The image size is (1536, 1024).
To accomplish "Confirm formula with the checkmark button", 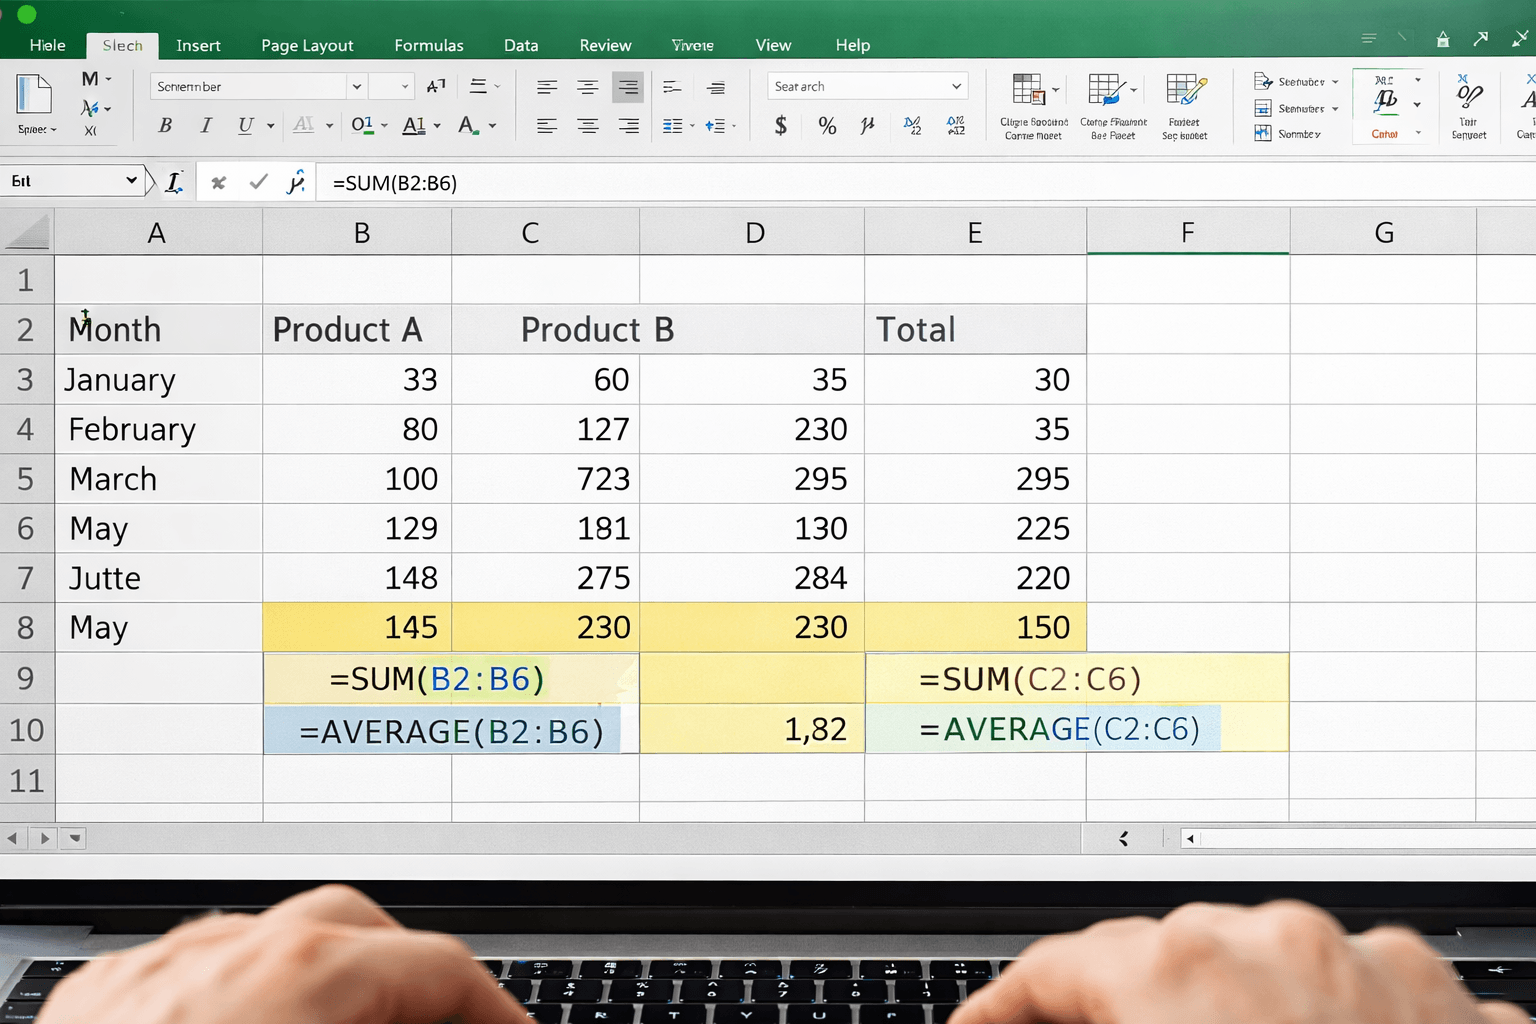I will click(259, 182).
